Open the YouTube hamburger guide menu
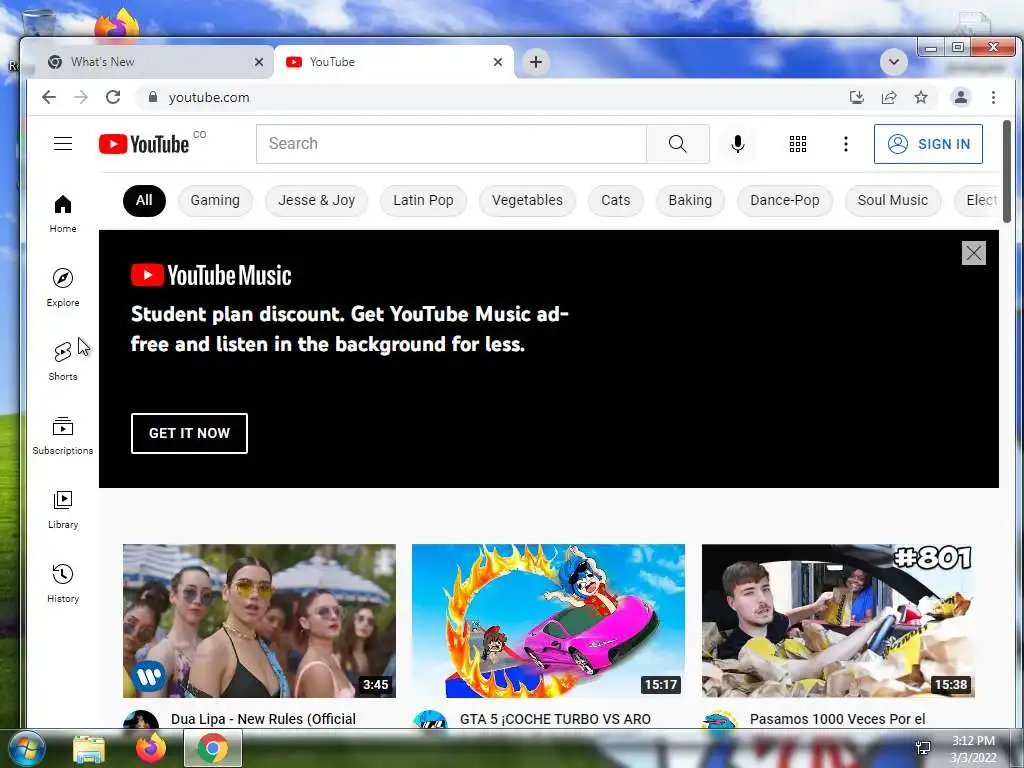 tap(63, 144)
